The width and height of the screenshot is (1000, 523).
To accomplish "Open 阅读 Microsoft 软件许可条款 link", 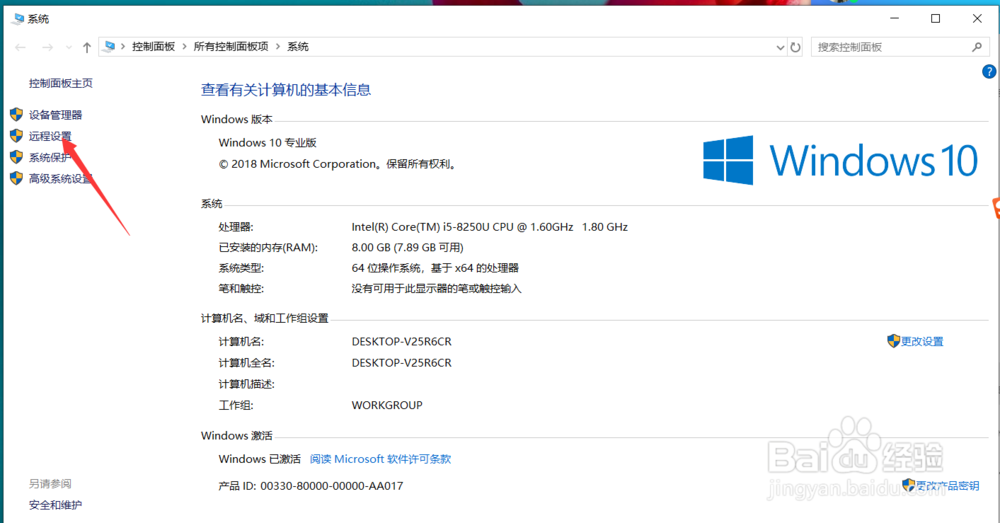I will 380,459.
